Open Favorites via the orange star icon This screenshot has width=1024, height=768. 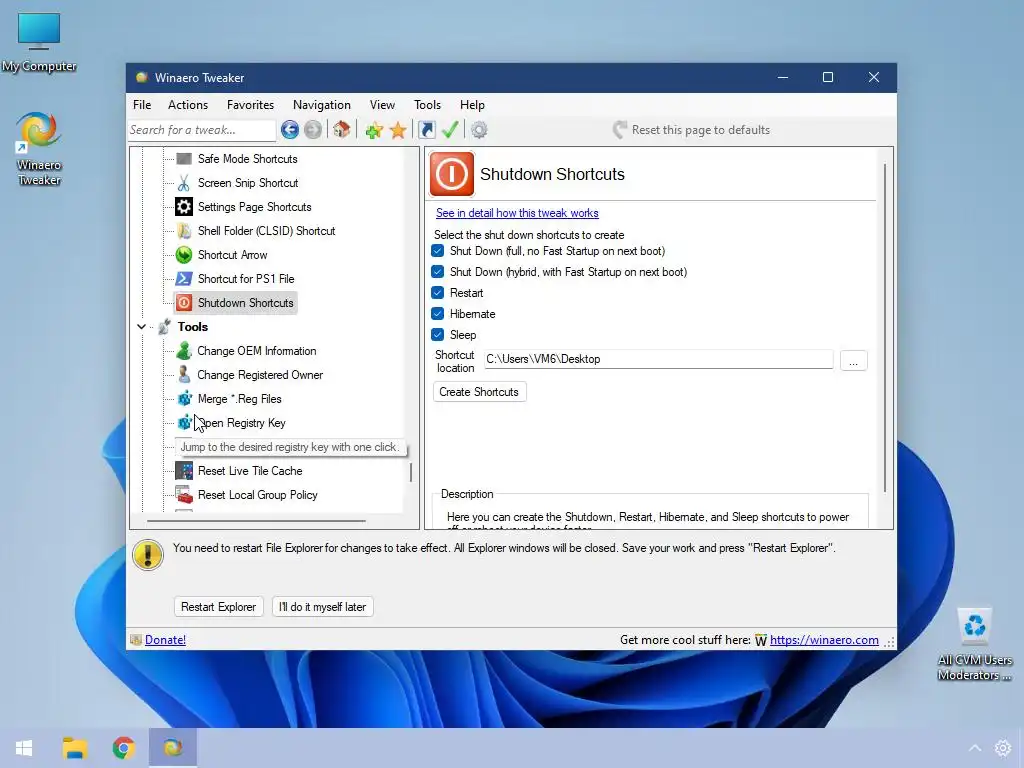click(398, 130)
